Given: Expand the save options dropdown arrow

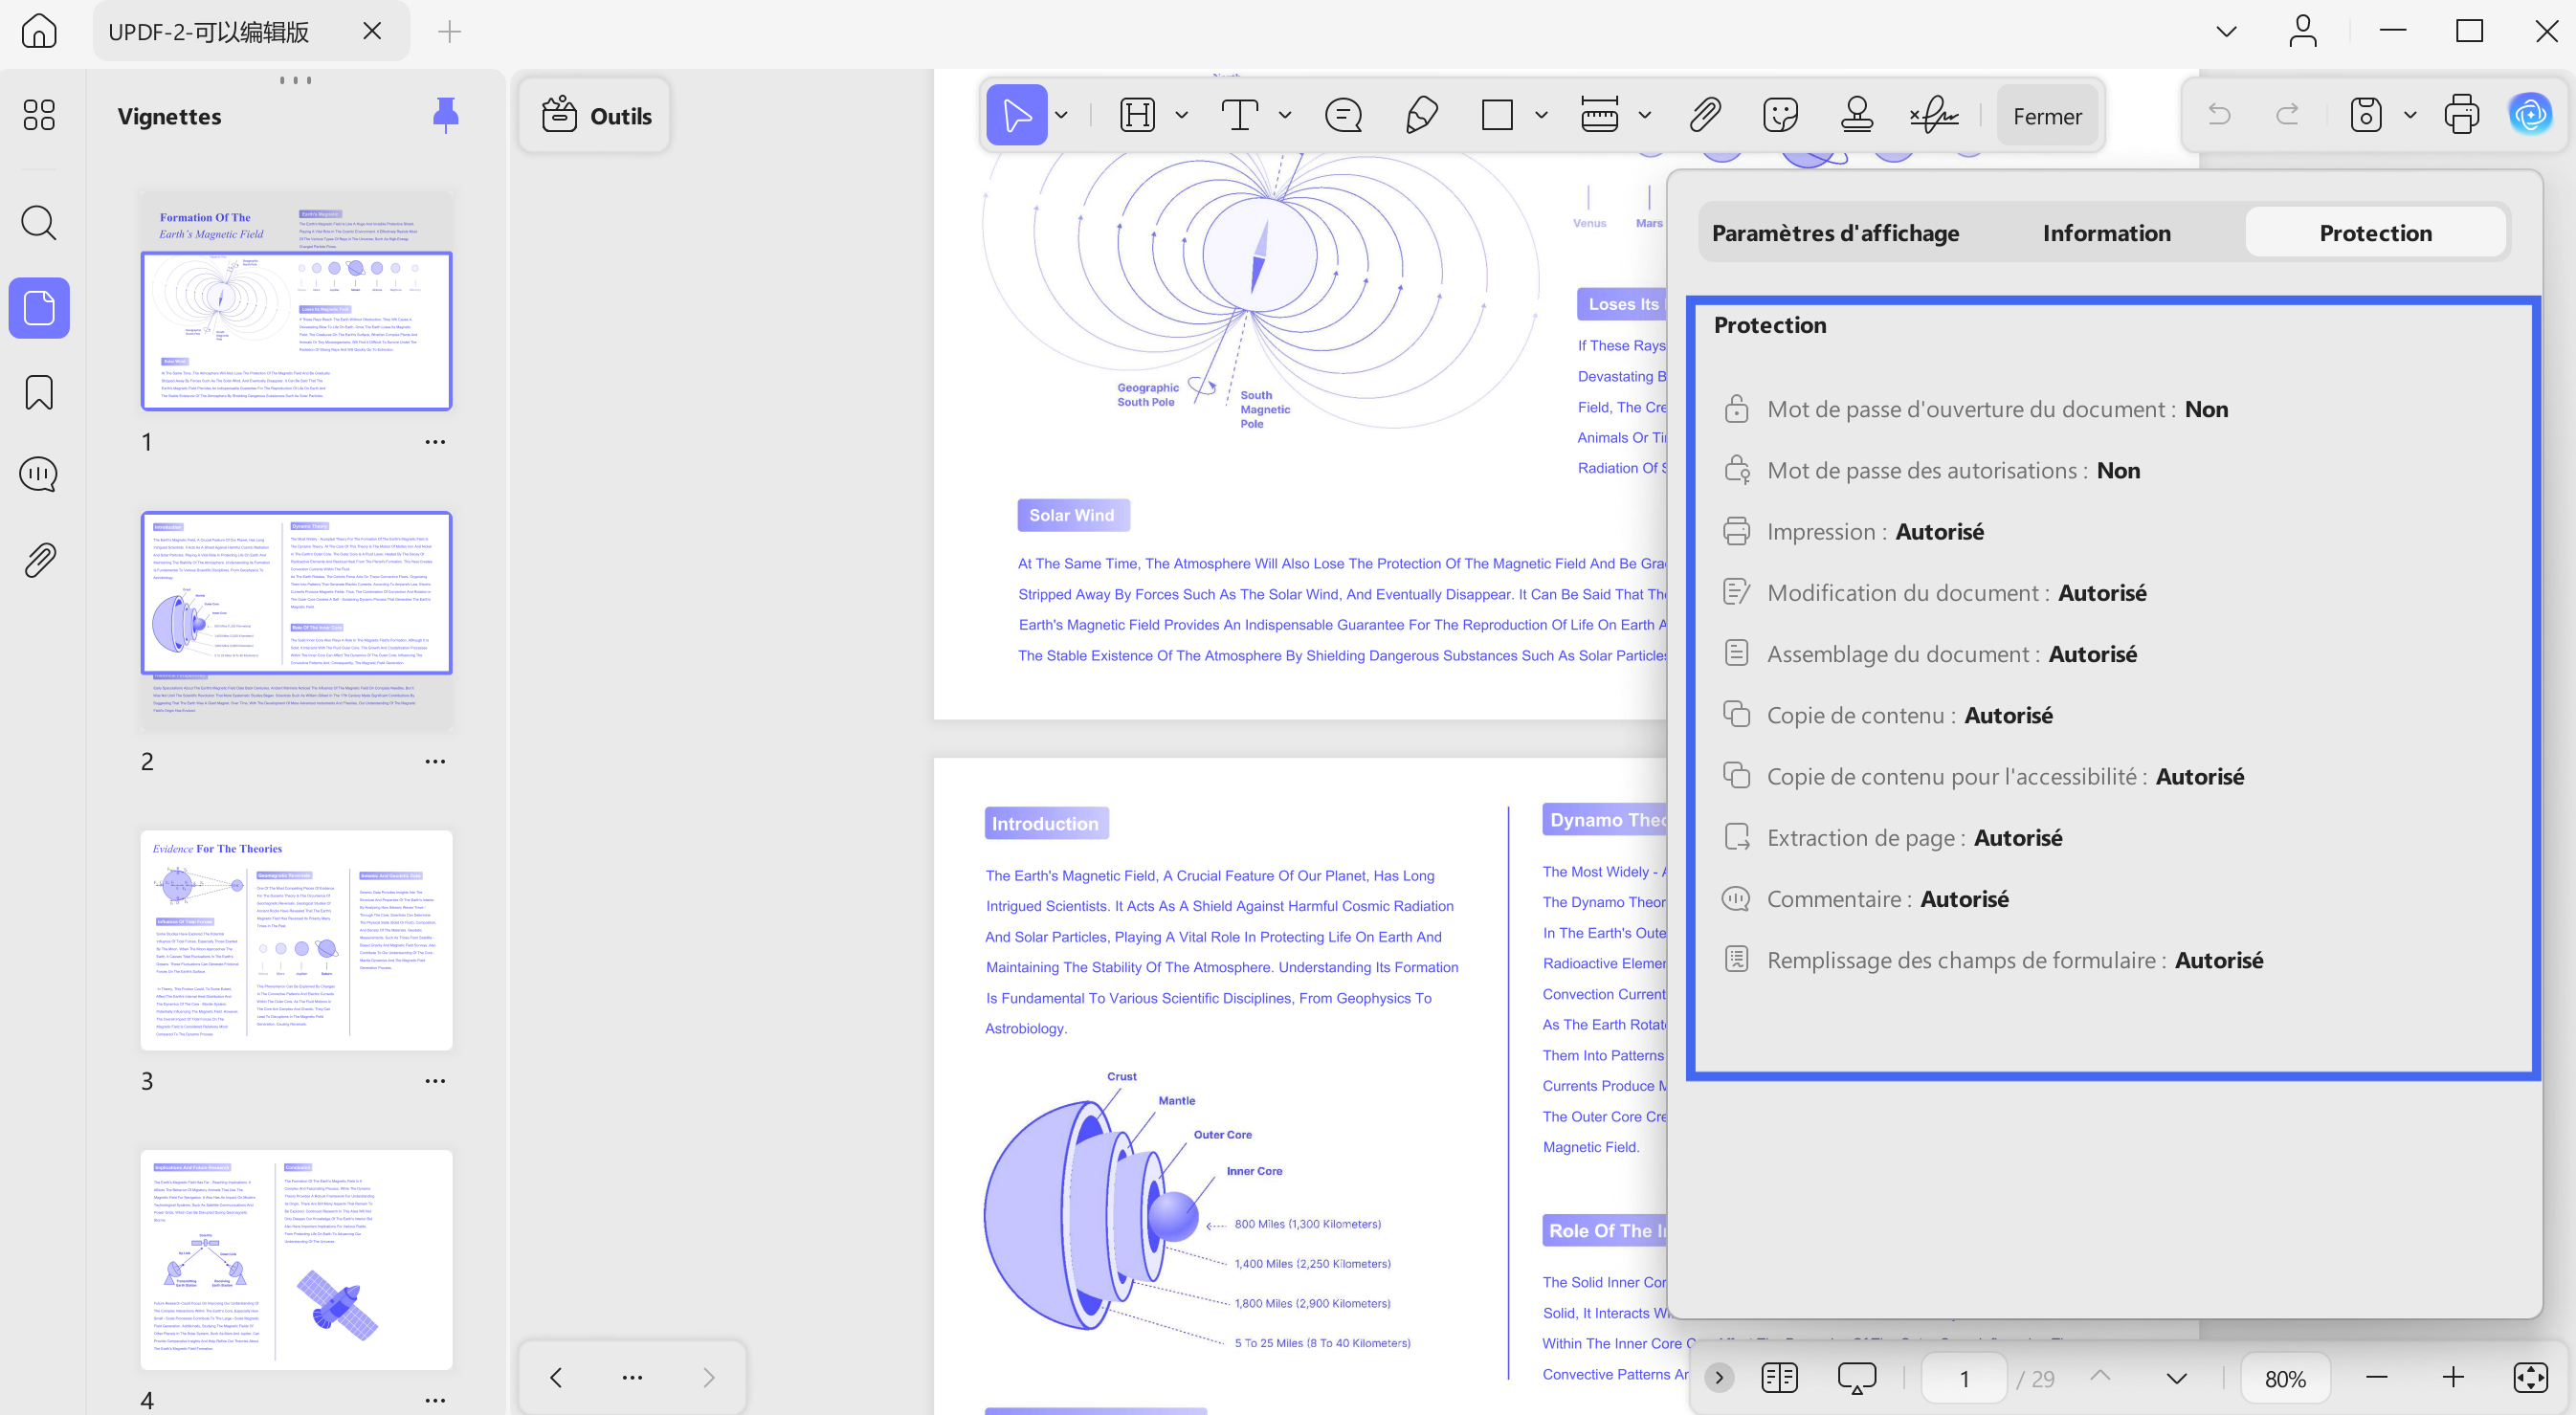Looking at the screenshot, I should coord(2410,116).
